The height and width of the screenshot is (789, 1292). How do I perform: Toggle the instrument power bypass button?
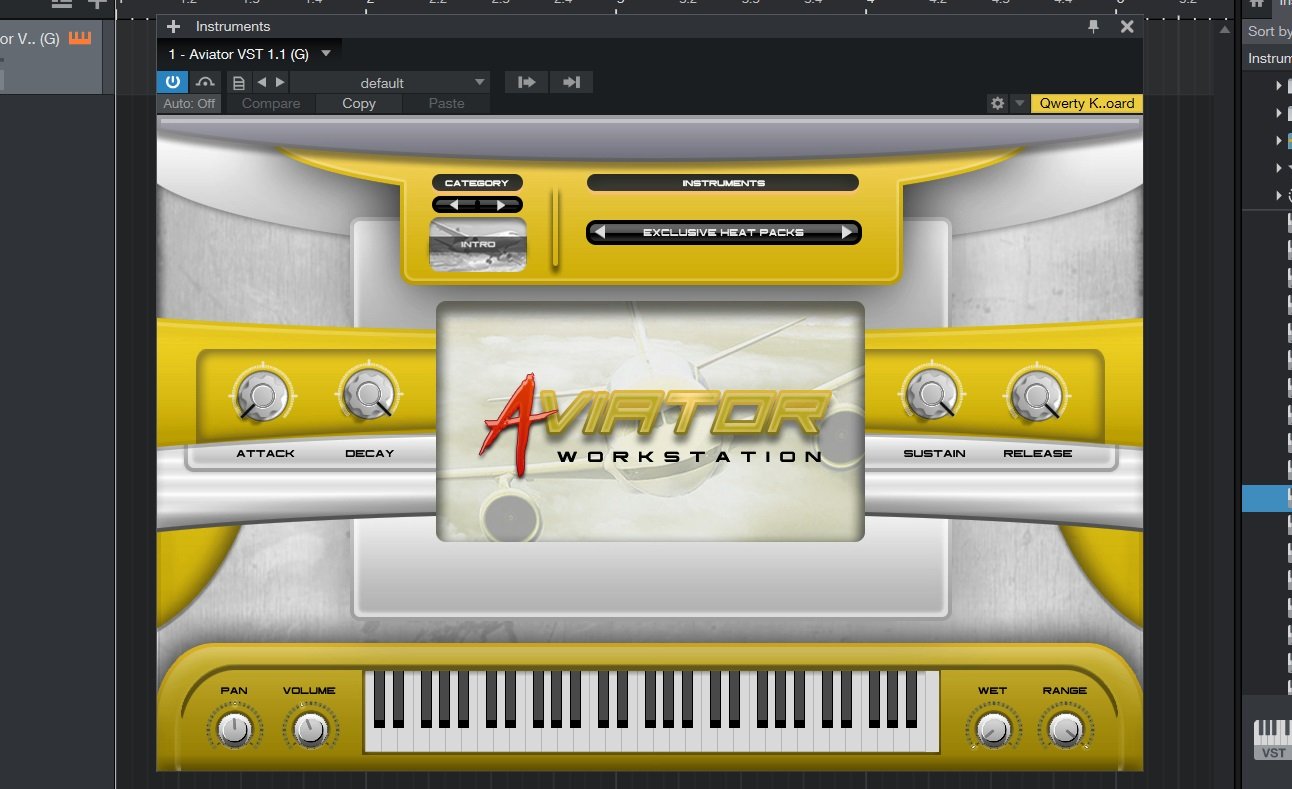coord(172,82)
